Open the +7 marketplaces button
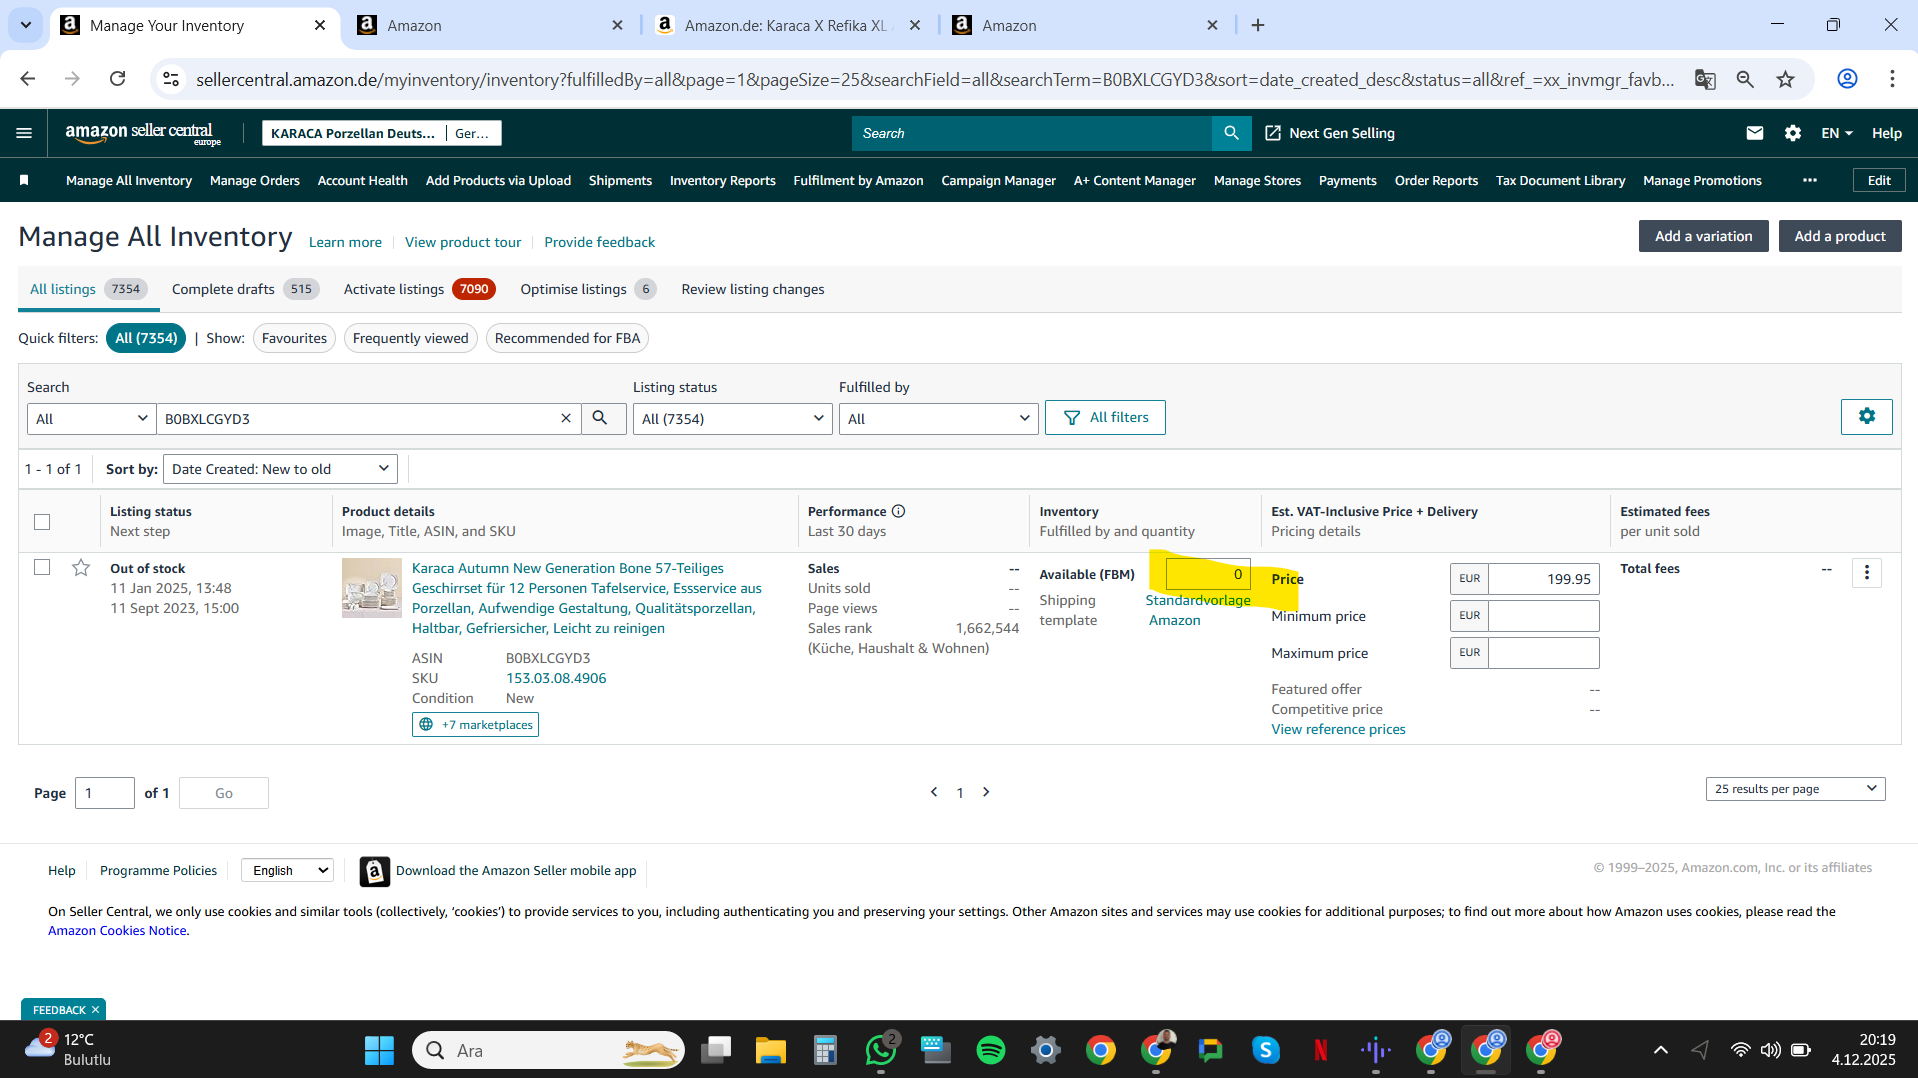 click(475, 725)
